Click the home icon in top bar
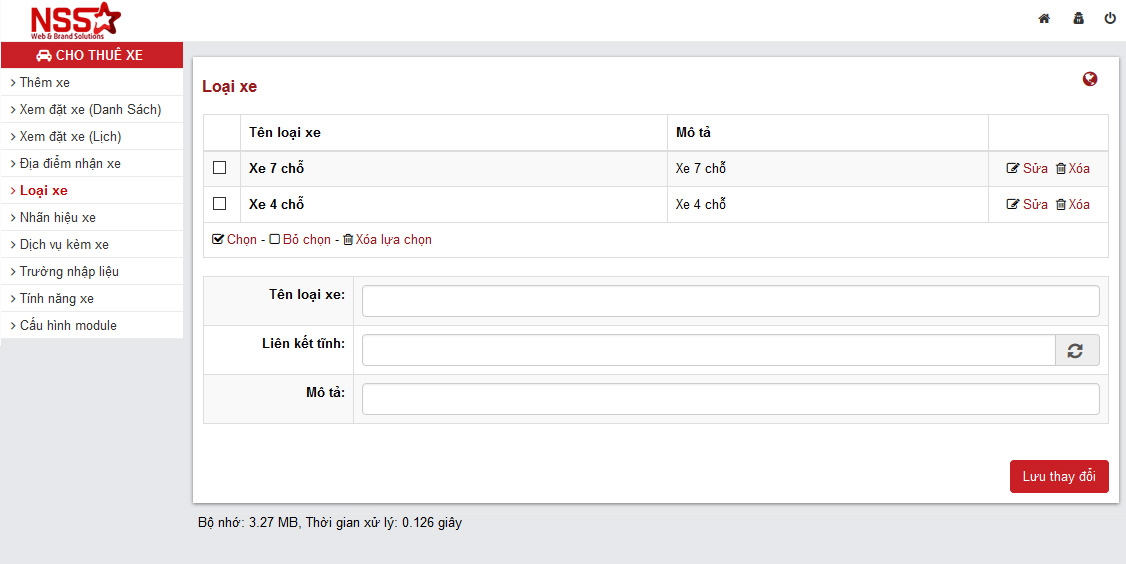Screen dimensions: 1126x564 [1044, 18]
